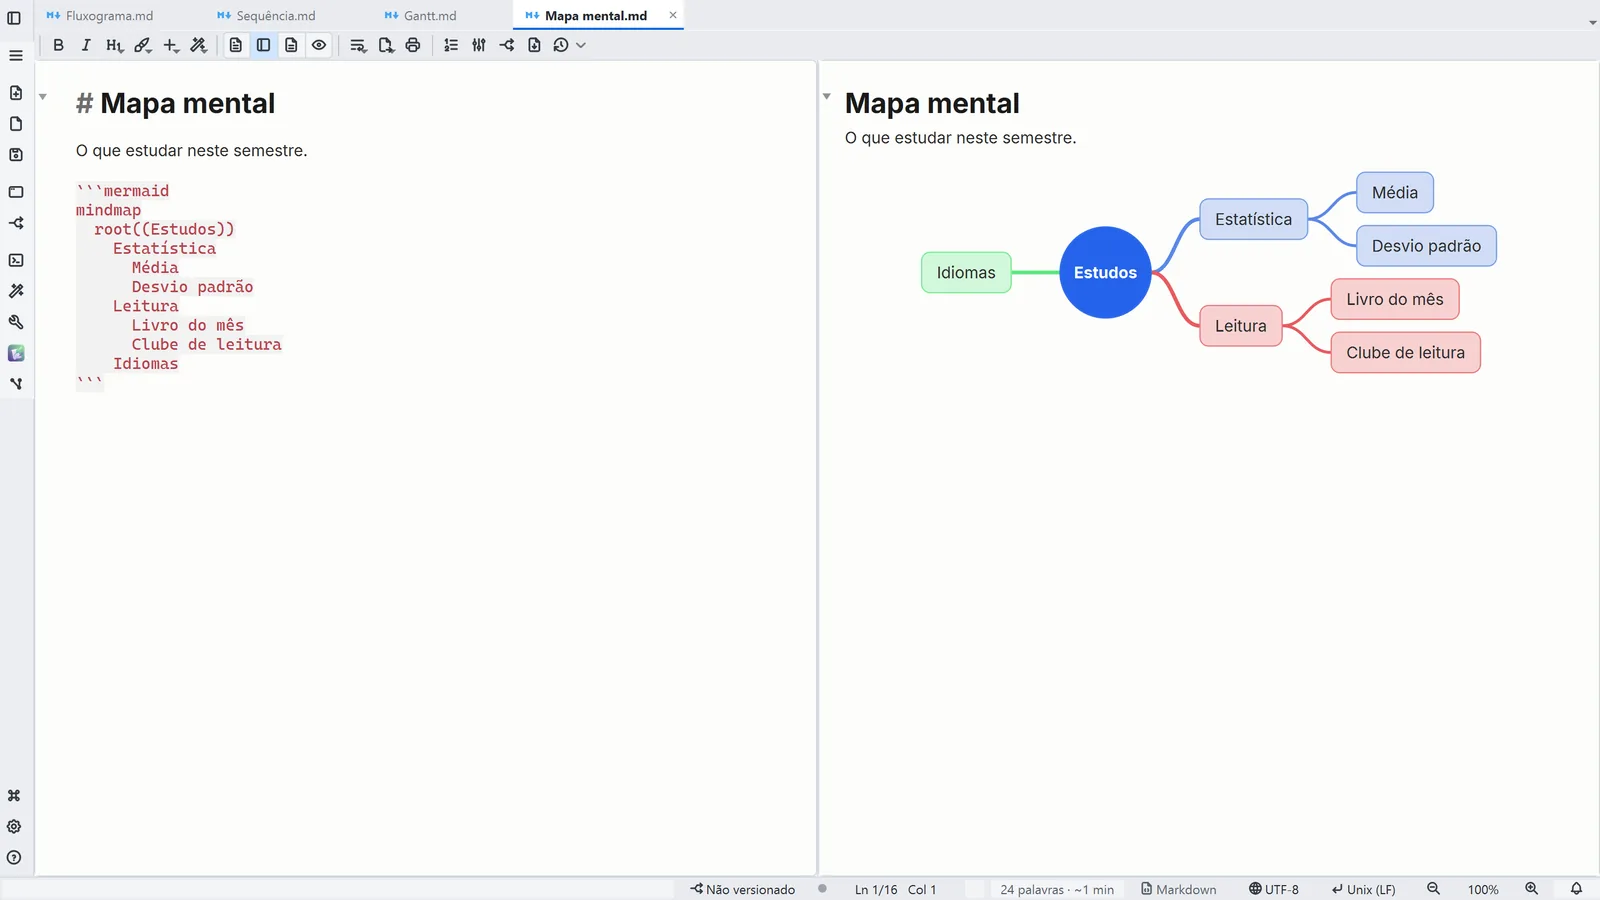Apply bold formatting from the toolbar

coord(58,45)
